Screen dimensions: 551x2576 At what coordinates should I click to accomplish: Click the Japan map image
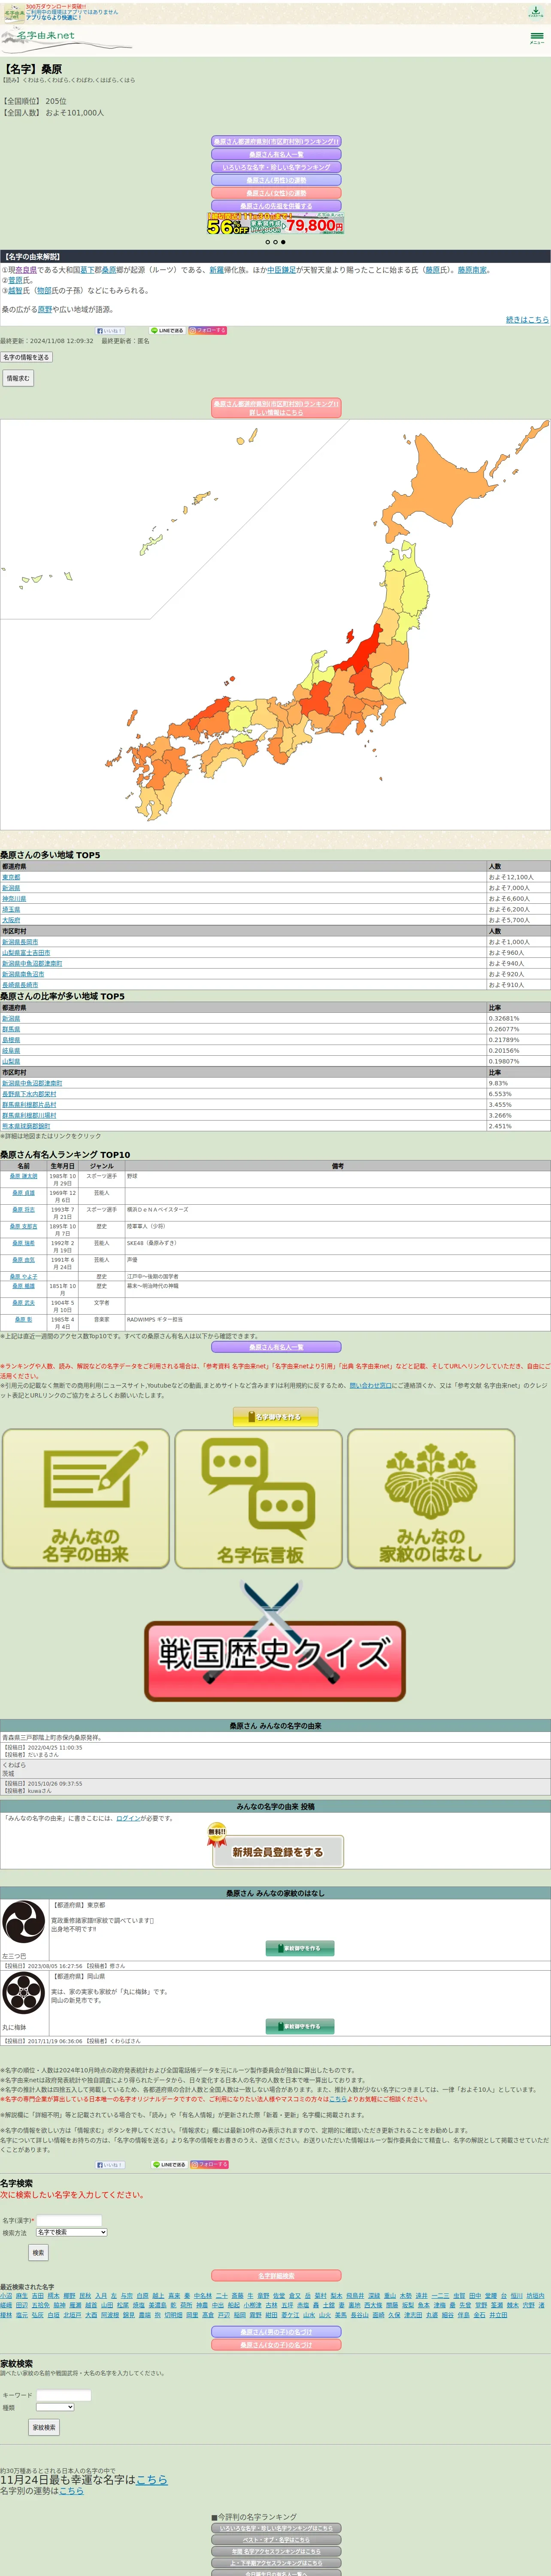pyautogui.click(x=275, y=623)
